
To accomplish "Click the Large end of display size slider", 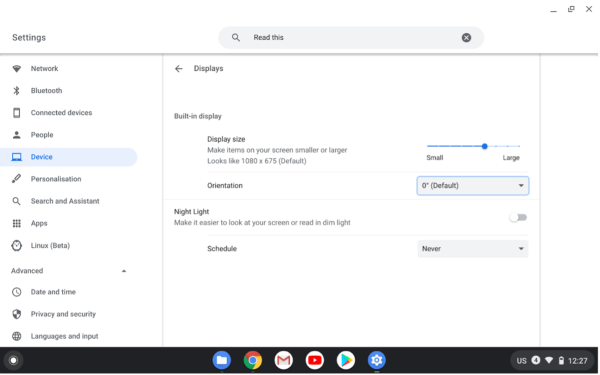I will click(x=519, y=146).
